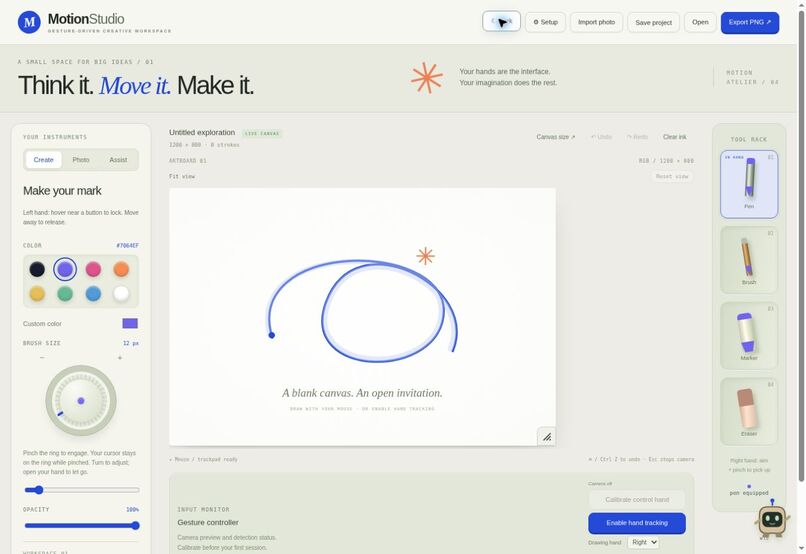Click the Reset view button
This screenshot has width=806, height=554.
[672, 176]
